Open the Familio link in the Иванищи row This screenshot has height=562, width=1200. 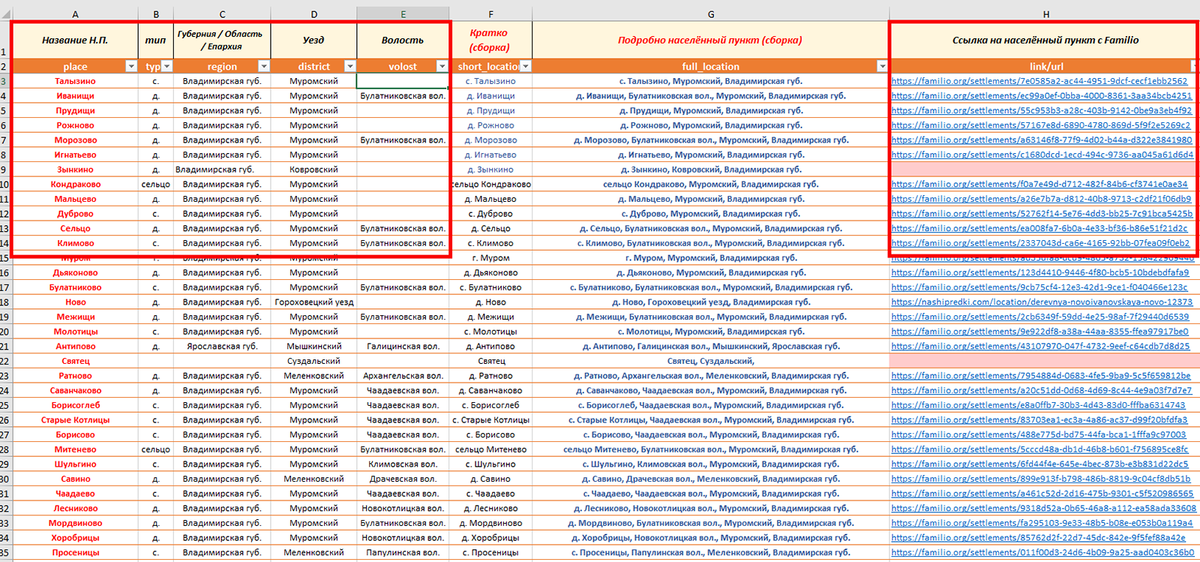click(1040, 95)
